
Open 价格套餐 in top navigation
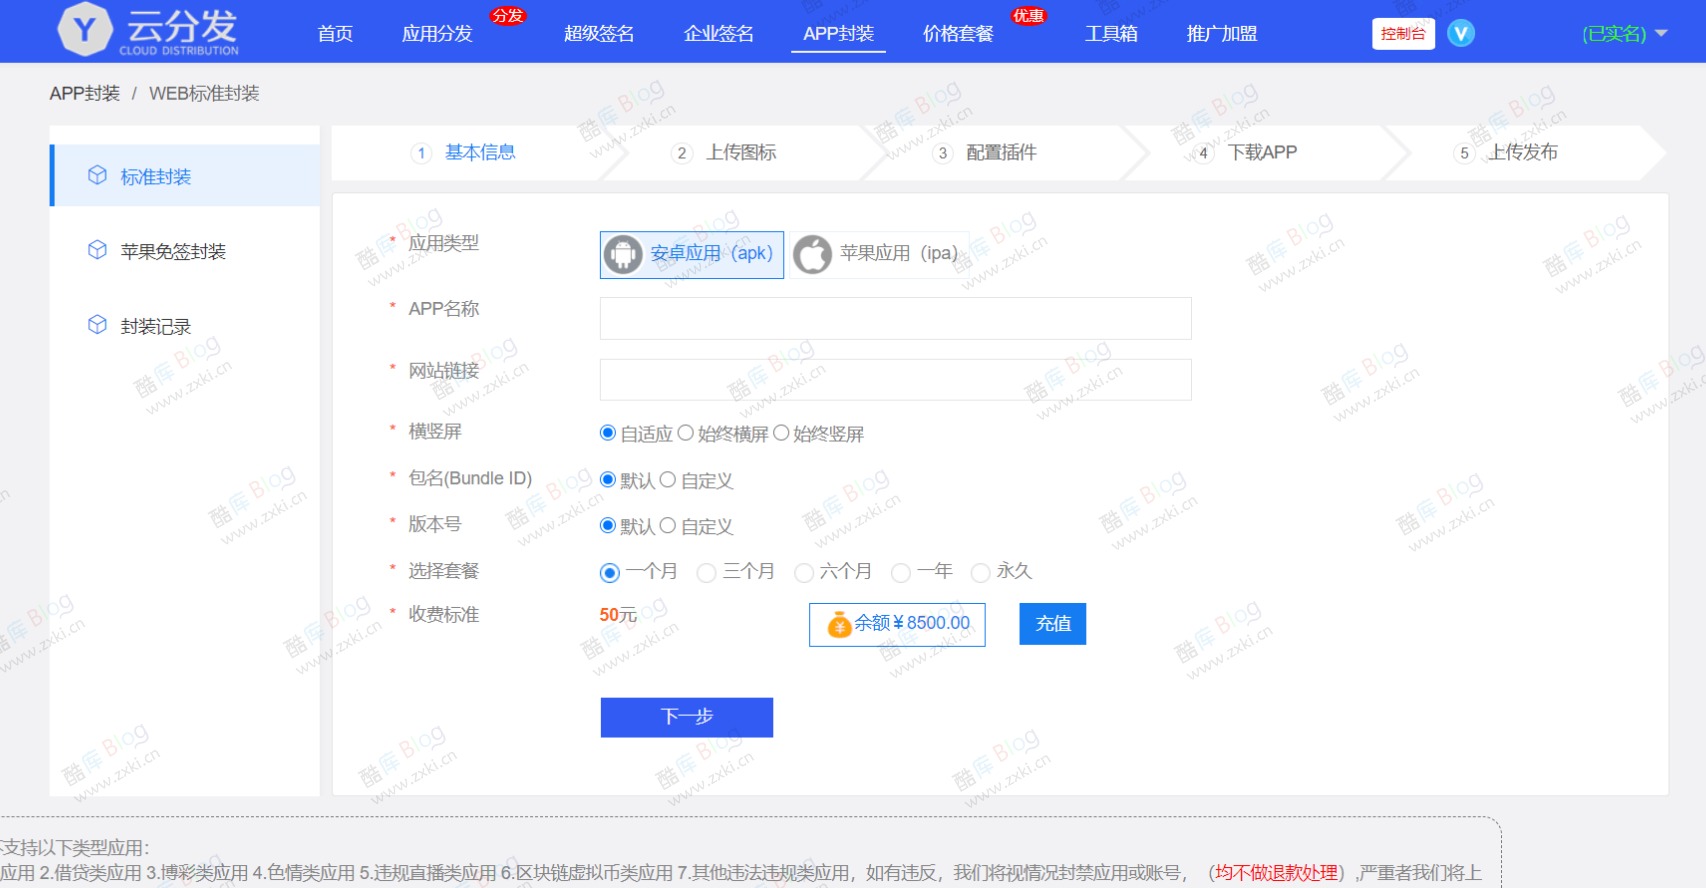[957, 33]
